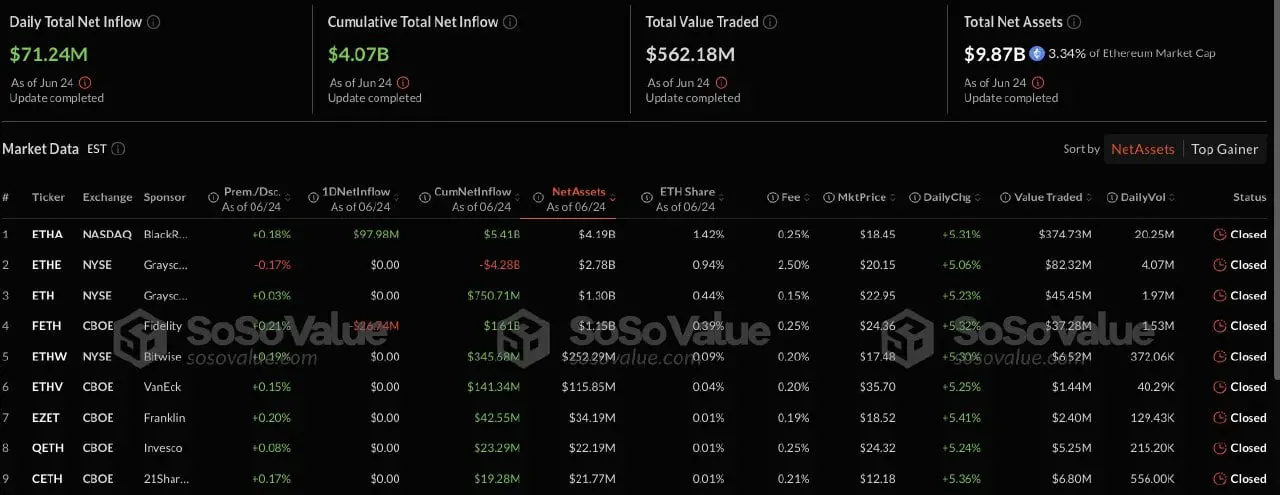Click the clock status icon in ETHE row
The image size is (1280, 495).
tap(1219, 265)
